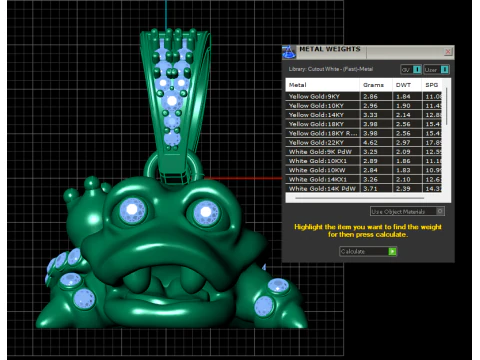The width and height of the screenshot is (480, 360).
Task: Click the 2.89 grams cell
Action: click(376, 161)
